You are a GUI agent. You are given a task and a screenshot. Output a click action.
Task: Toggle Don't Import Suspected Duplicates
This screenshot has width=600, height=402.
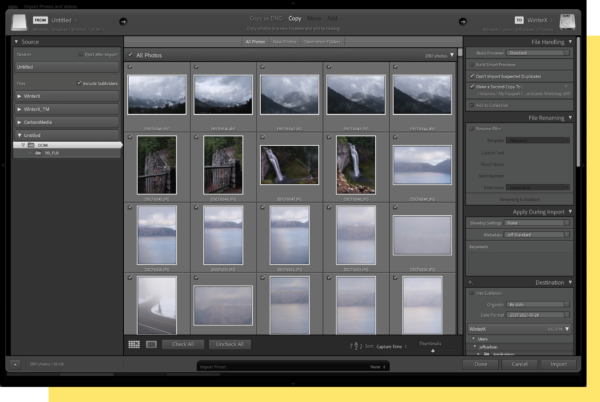472,76
